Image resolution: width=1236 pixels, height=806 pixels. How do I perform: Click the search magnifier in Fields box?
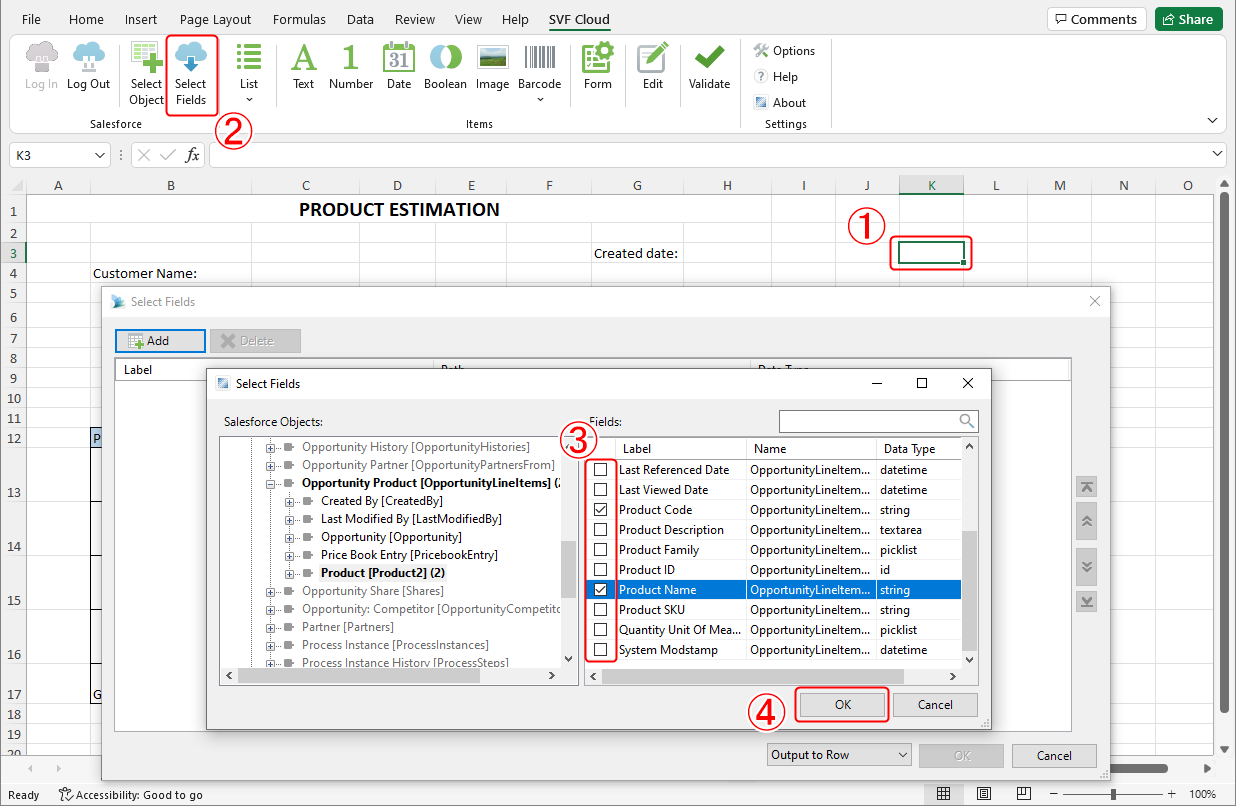(x=966, y=421)
